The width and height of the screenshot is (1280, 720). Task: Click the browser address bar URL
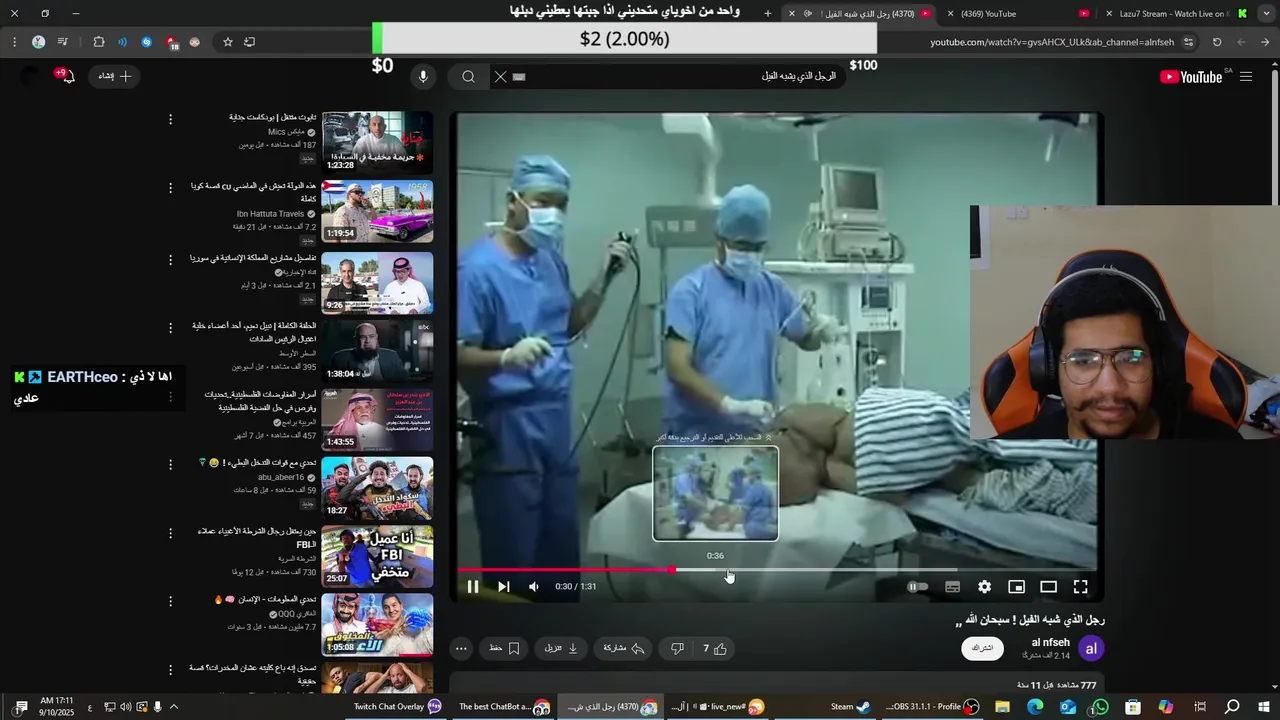(x=1052, y=42)
